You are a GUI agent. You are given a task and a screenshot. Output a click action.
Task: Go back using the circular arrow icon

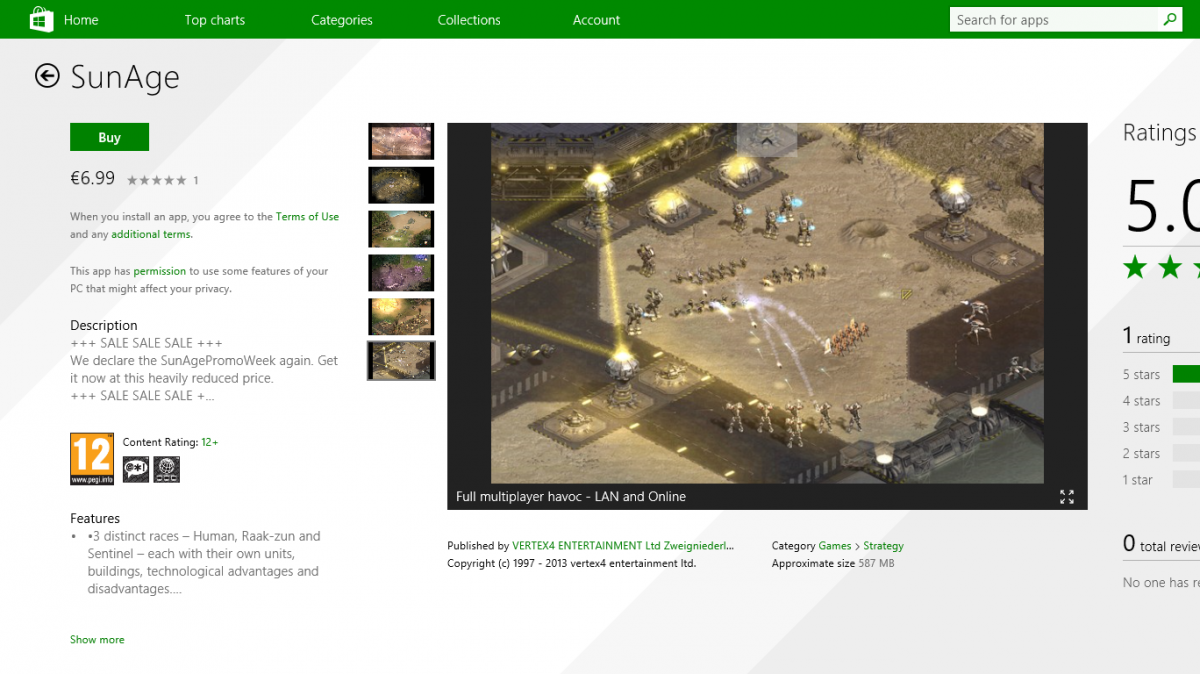tap(47, 76)
